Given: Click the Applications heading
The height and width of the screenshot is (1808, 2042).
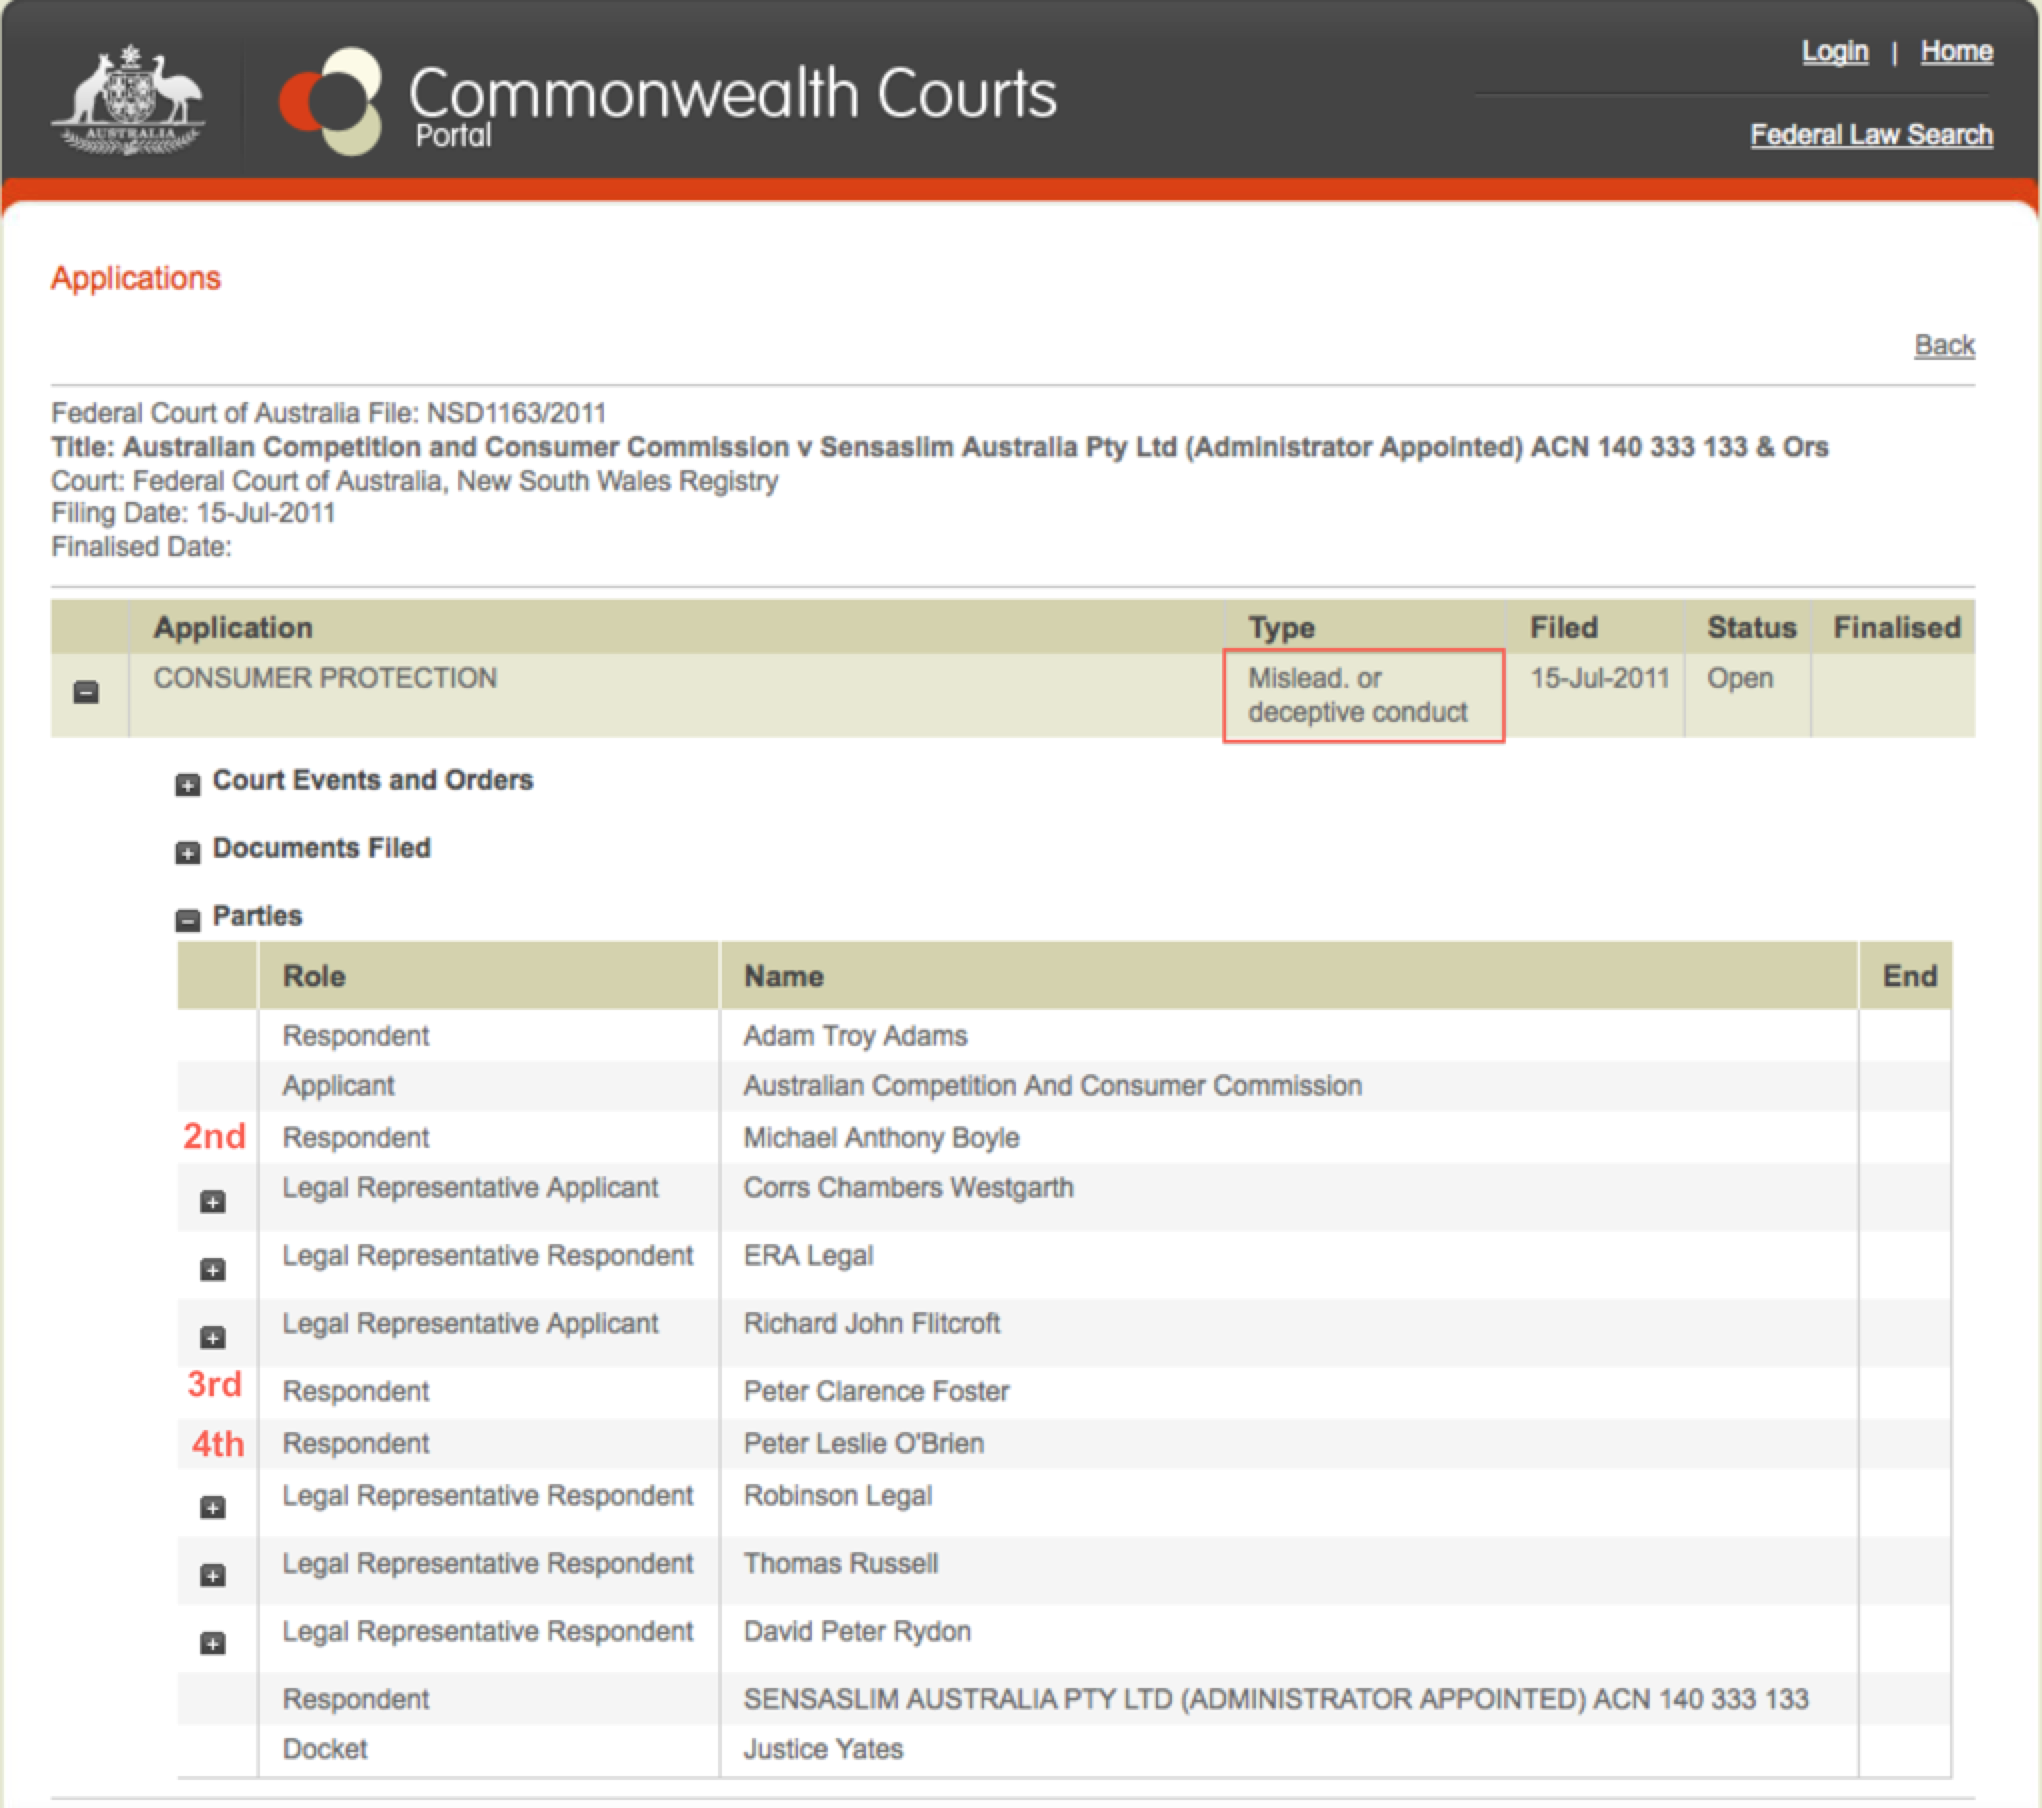Looking at the screenshot, I should point(136,278).
